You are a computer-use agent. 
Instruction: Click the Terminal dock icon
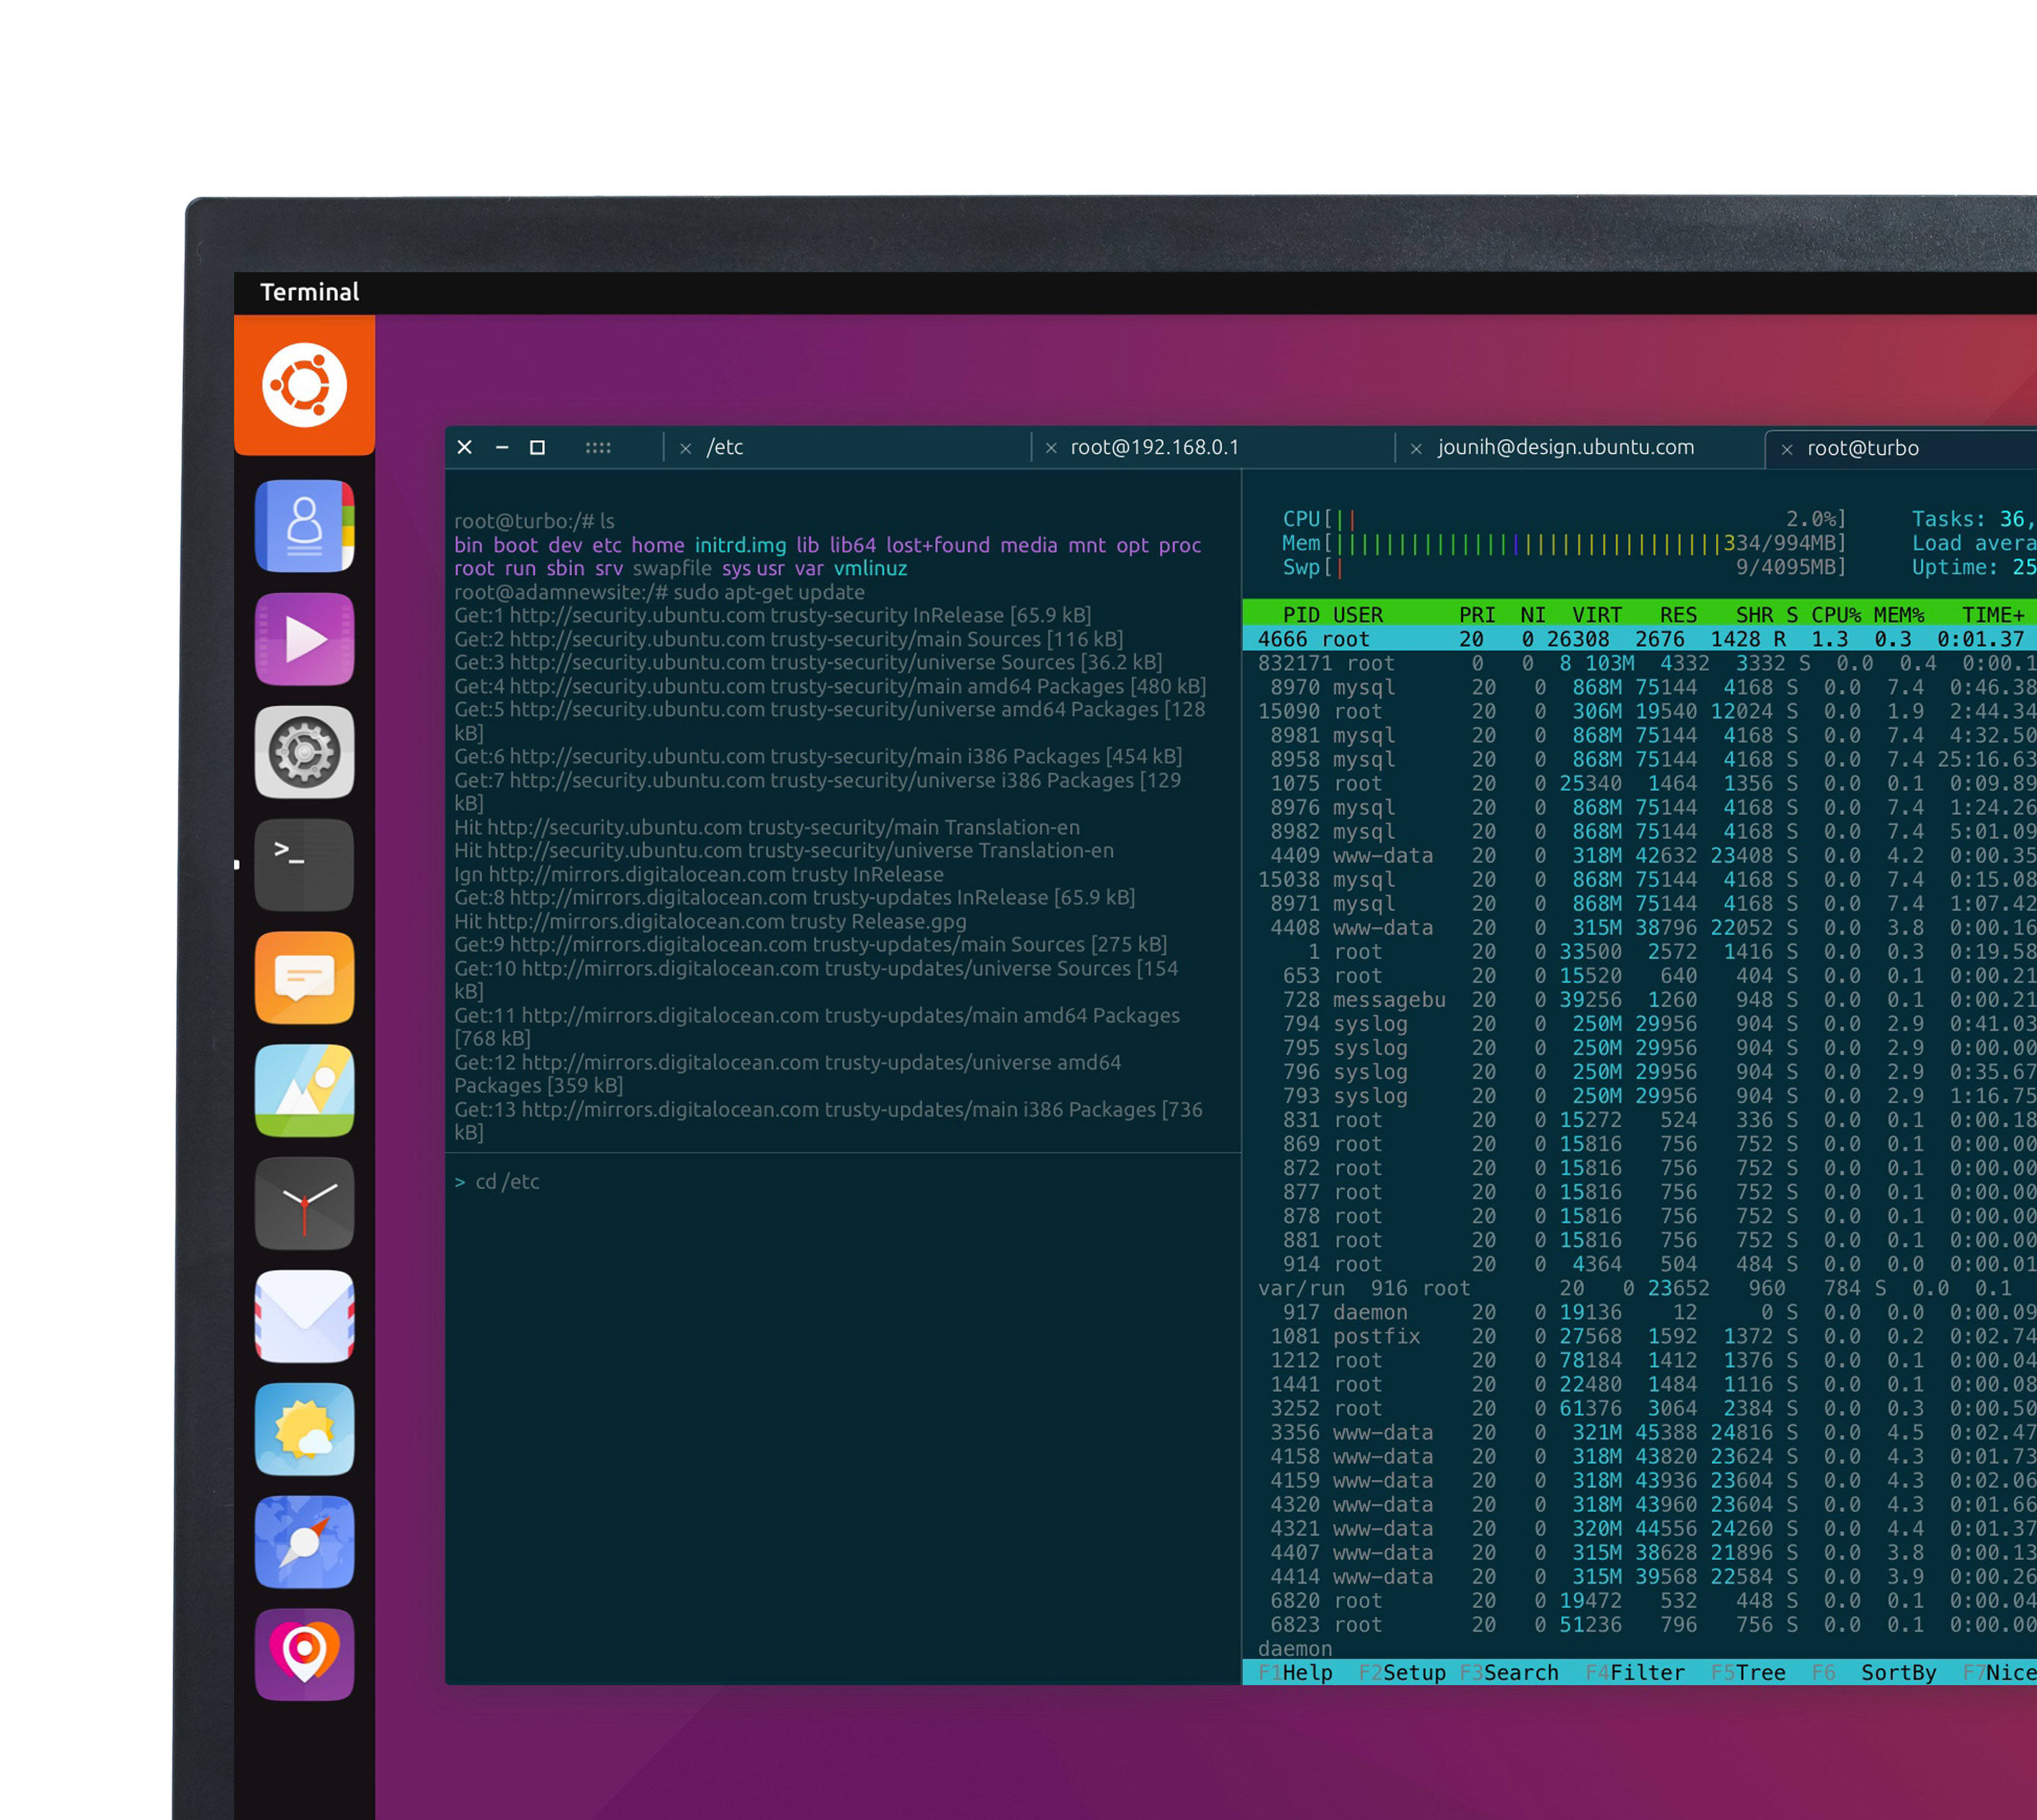(304, 865)
